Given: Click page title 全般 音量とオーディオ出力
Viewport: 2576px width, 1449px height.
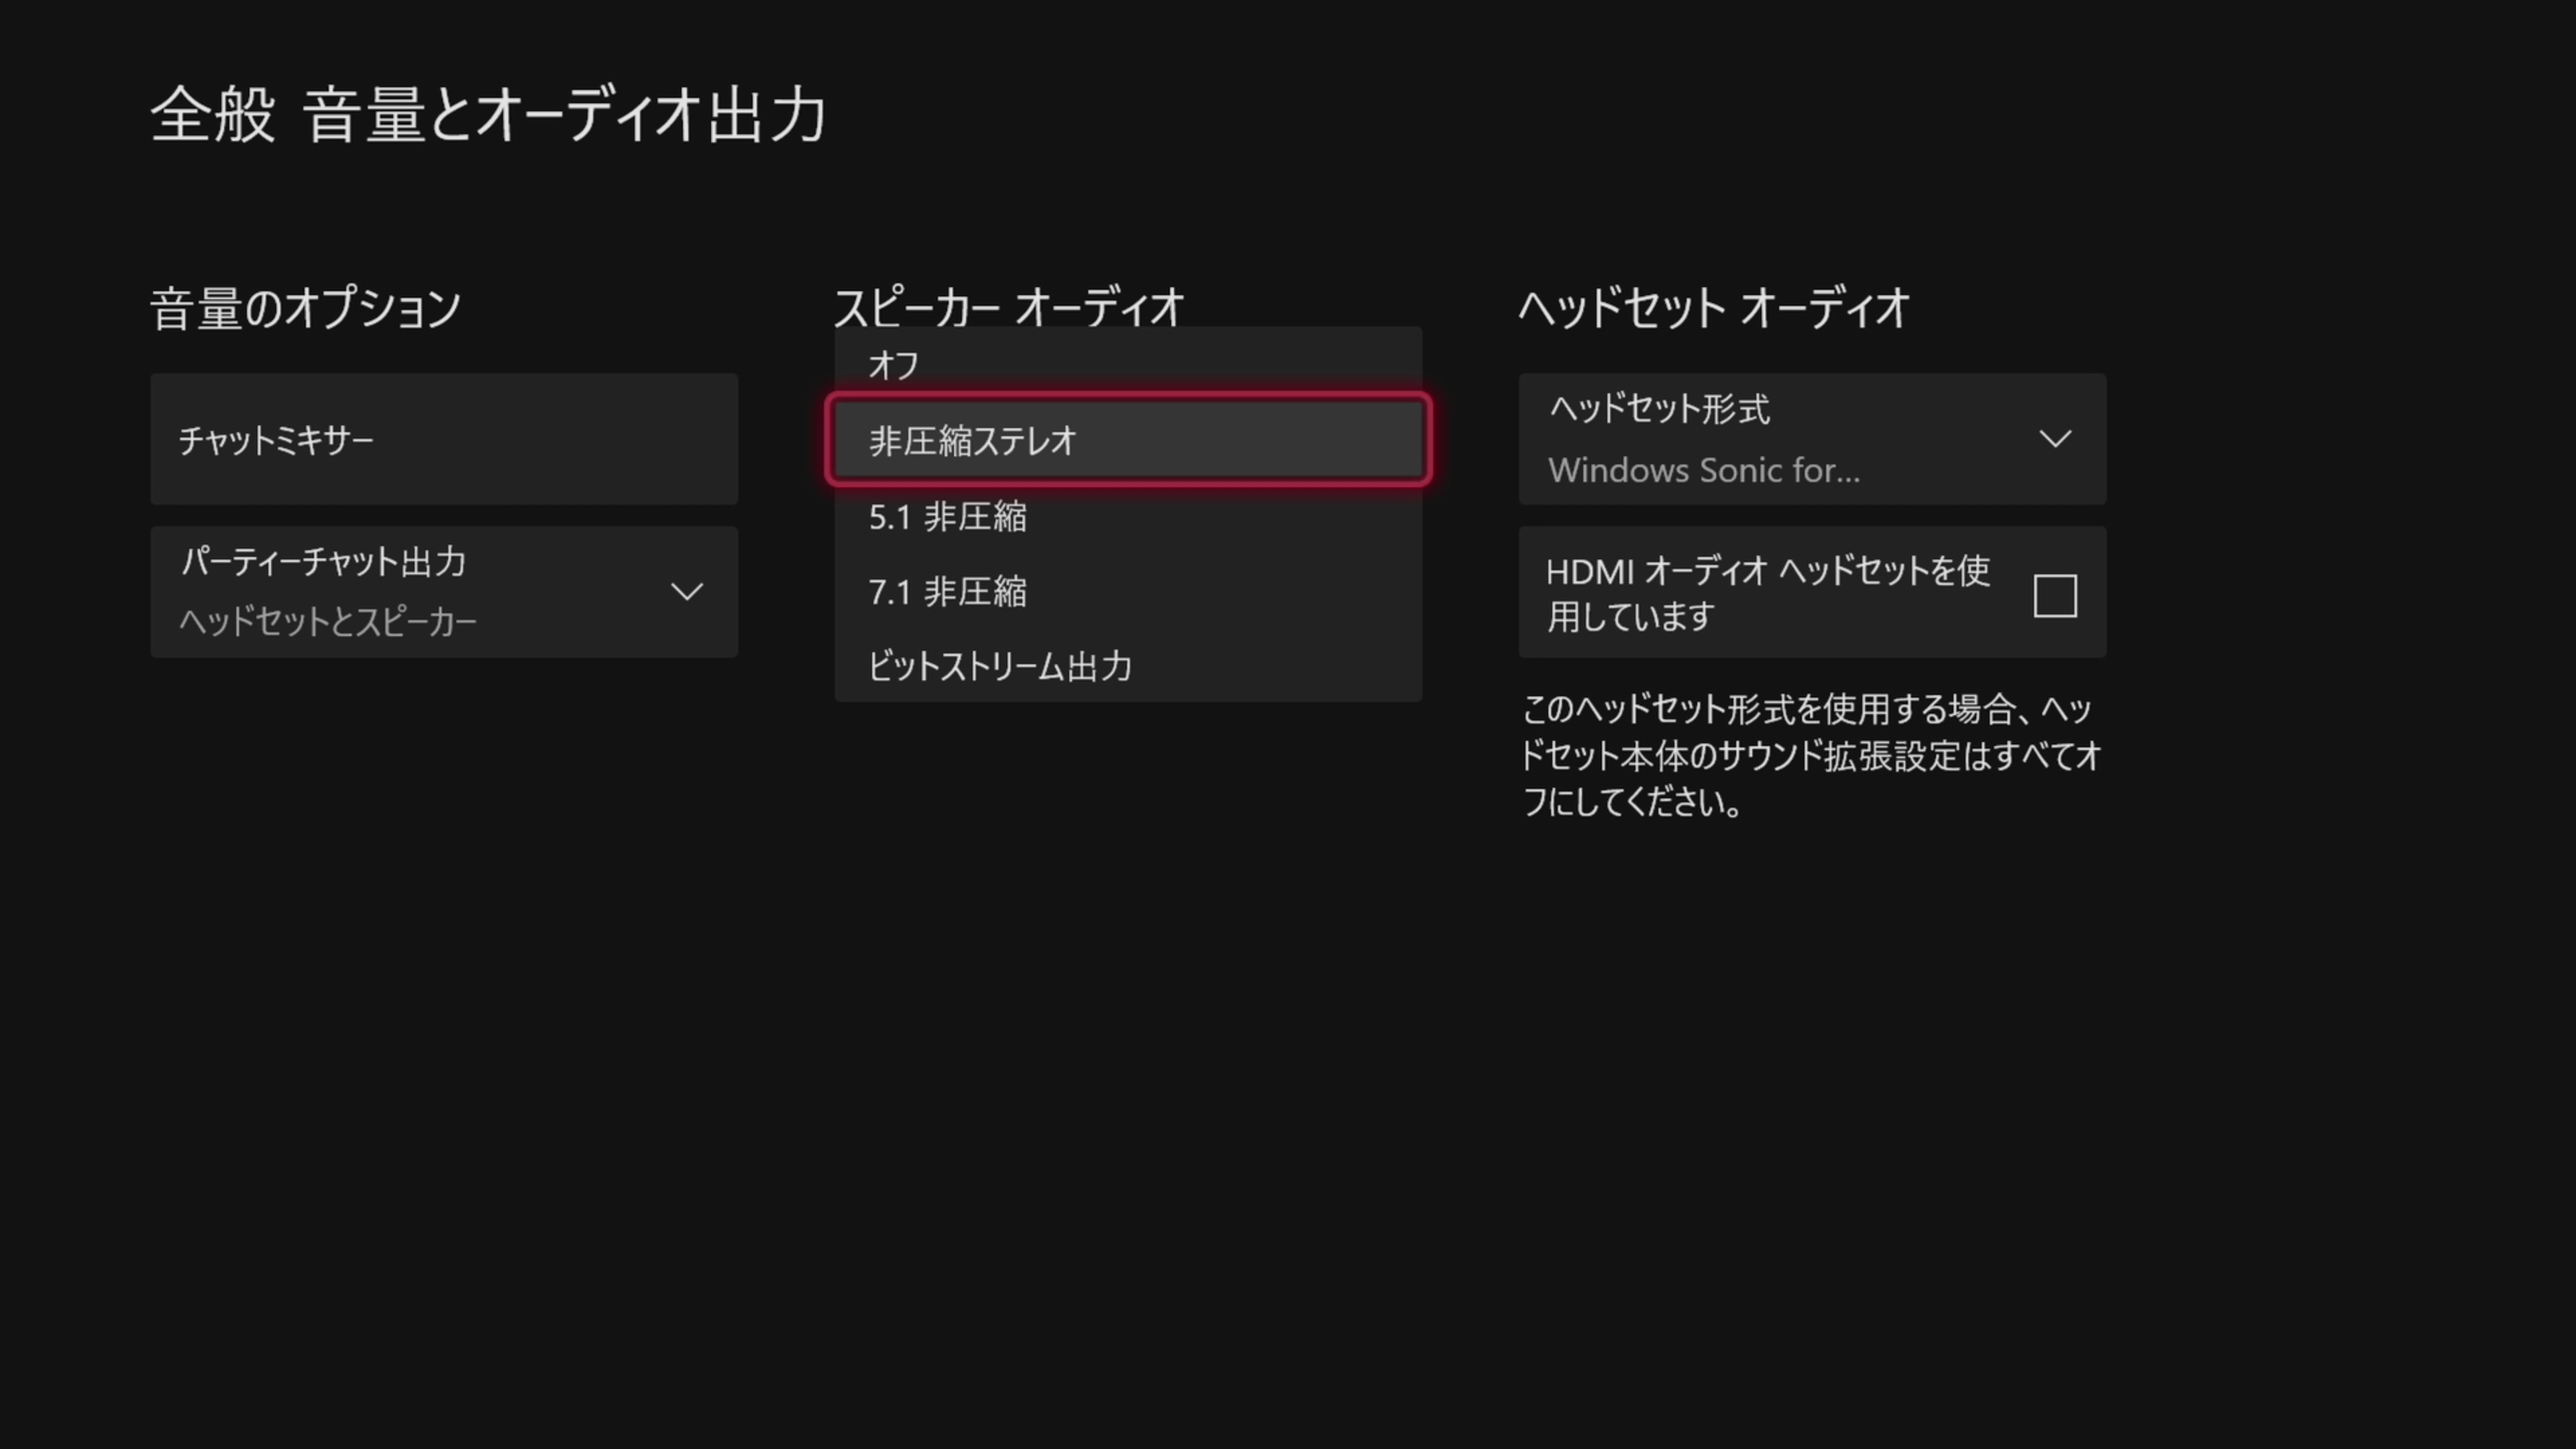Looking at the screenshot, I should tap(488, 114).
